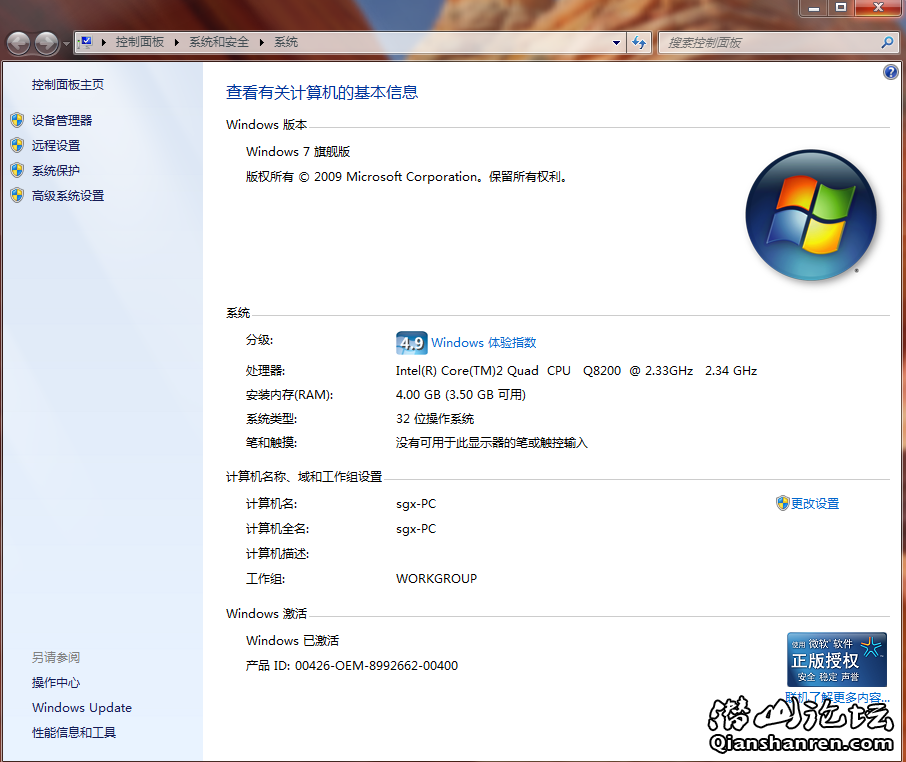Select 控制面板 in the address breadcrumb
The image size is (906, 762).
tap(140, 42)
